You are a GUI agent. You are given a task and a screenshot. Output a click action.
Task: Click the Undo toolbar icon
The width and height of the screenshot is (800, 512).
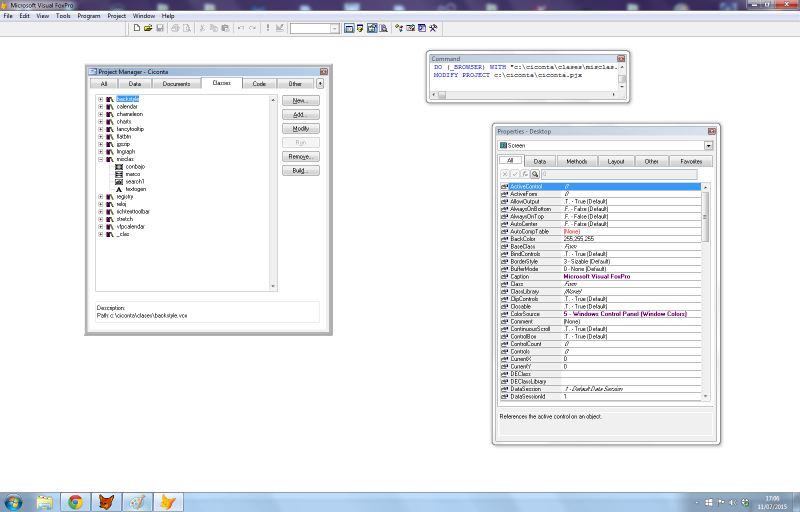pos(240,29)
